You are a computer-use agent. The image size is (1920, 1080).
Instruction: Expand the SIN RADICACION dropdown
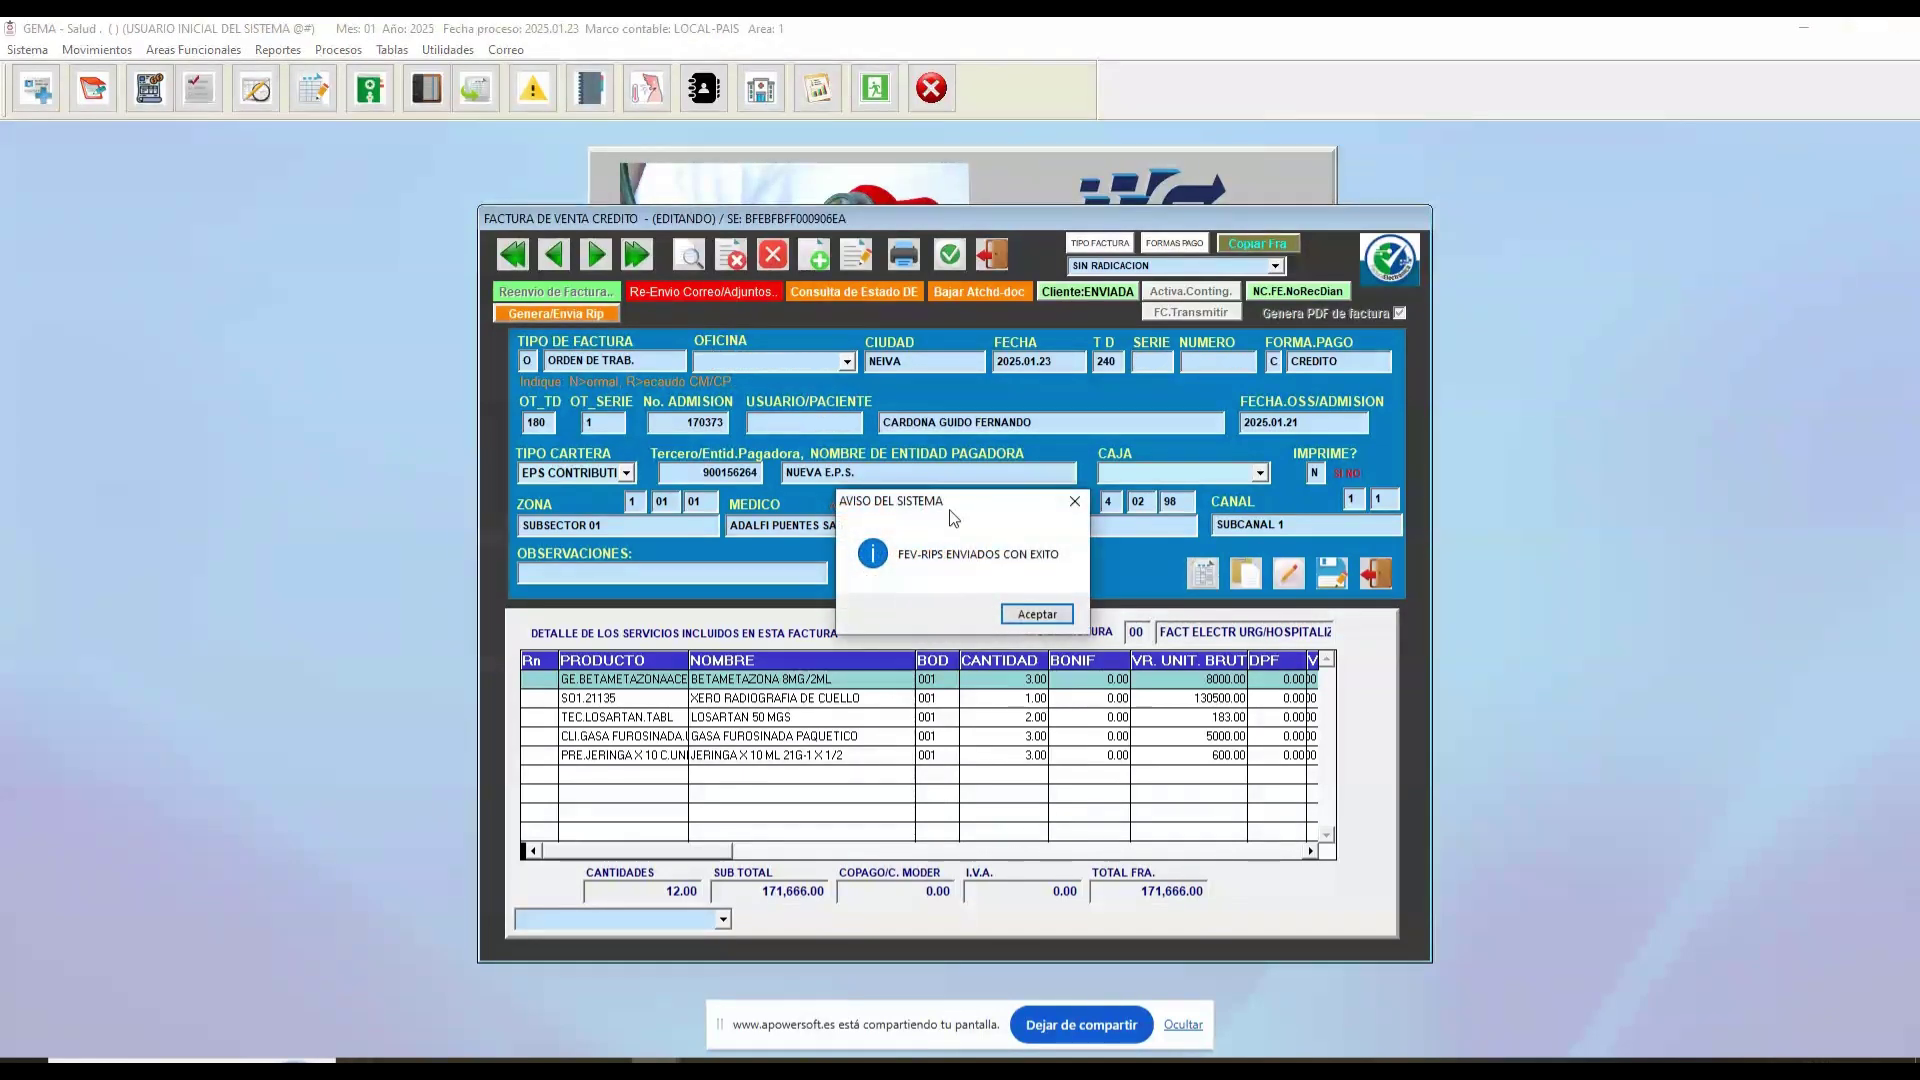(x=1276, y=266)
